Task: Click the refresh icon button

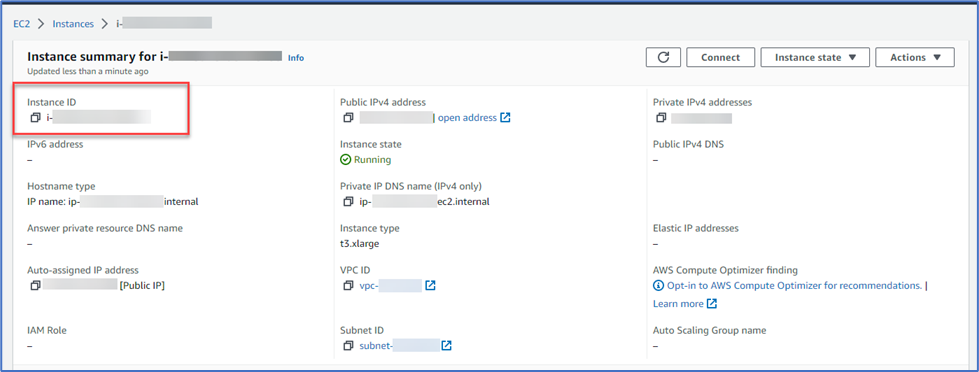Action: [x=664, y=57]
